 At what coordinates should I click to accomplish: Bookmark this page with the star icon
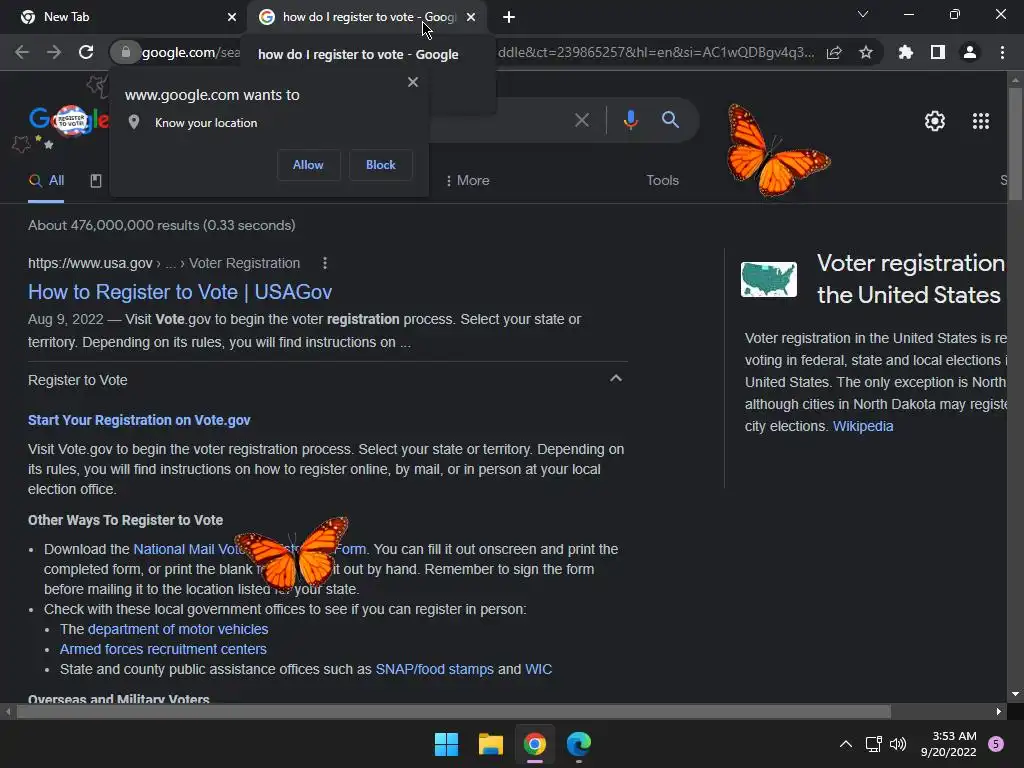click(x=866, y=52)
